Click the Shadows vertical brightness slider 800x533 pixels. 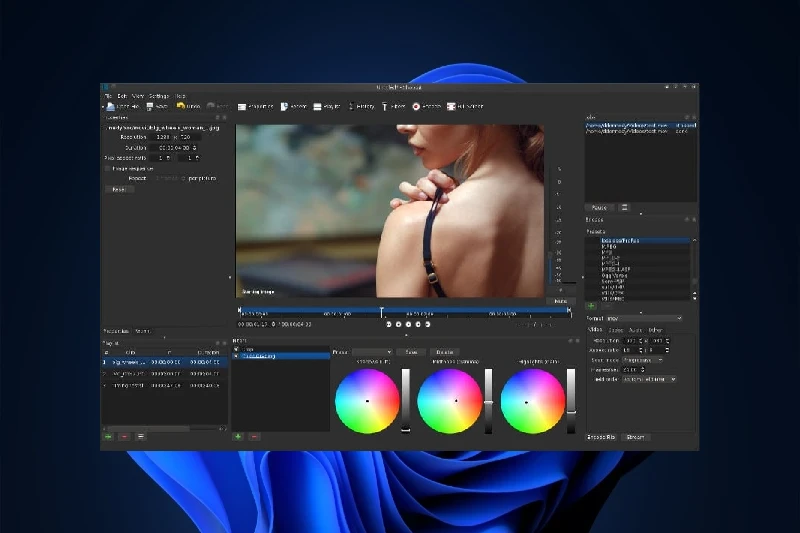(x=406, y=401)
